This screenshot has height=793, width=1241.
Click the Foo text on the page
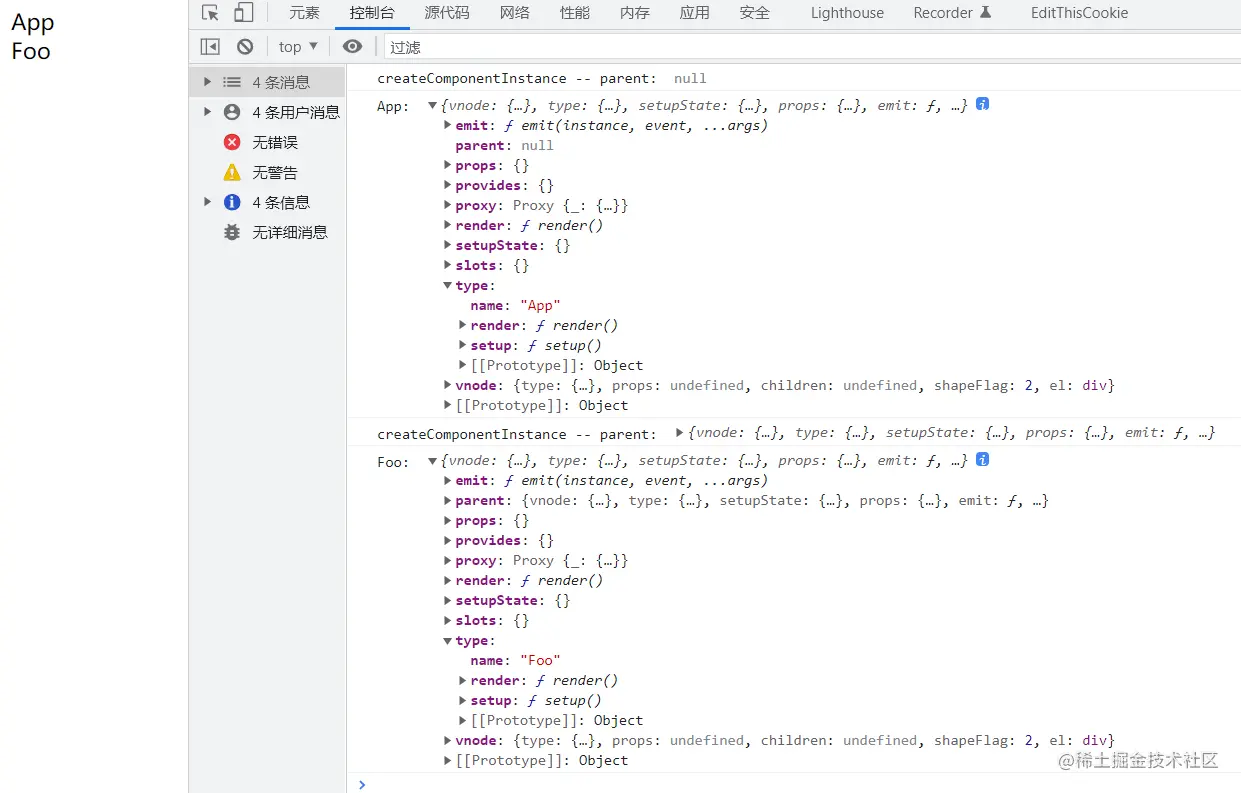point(31,51)
